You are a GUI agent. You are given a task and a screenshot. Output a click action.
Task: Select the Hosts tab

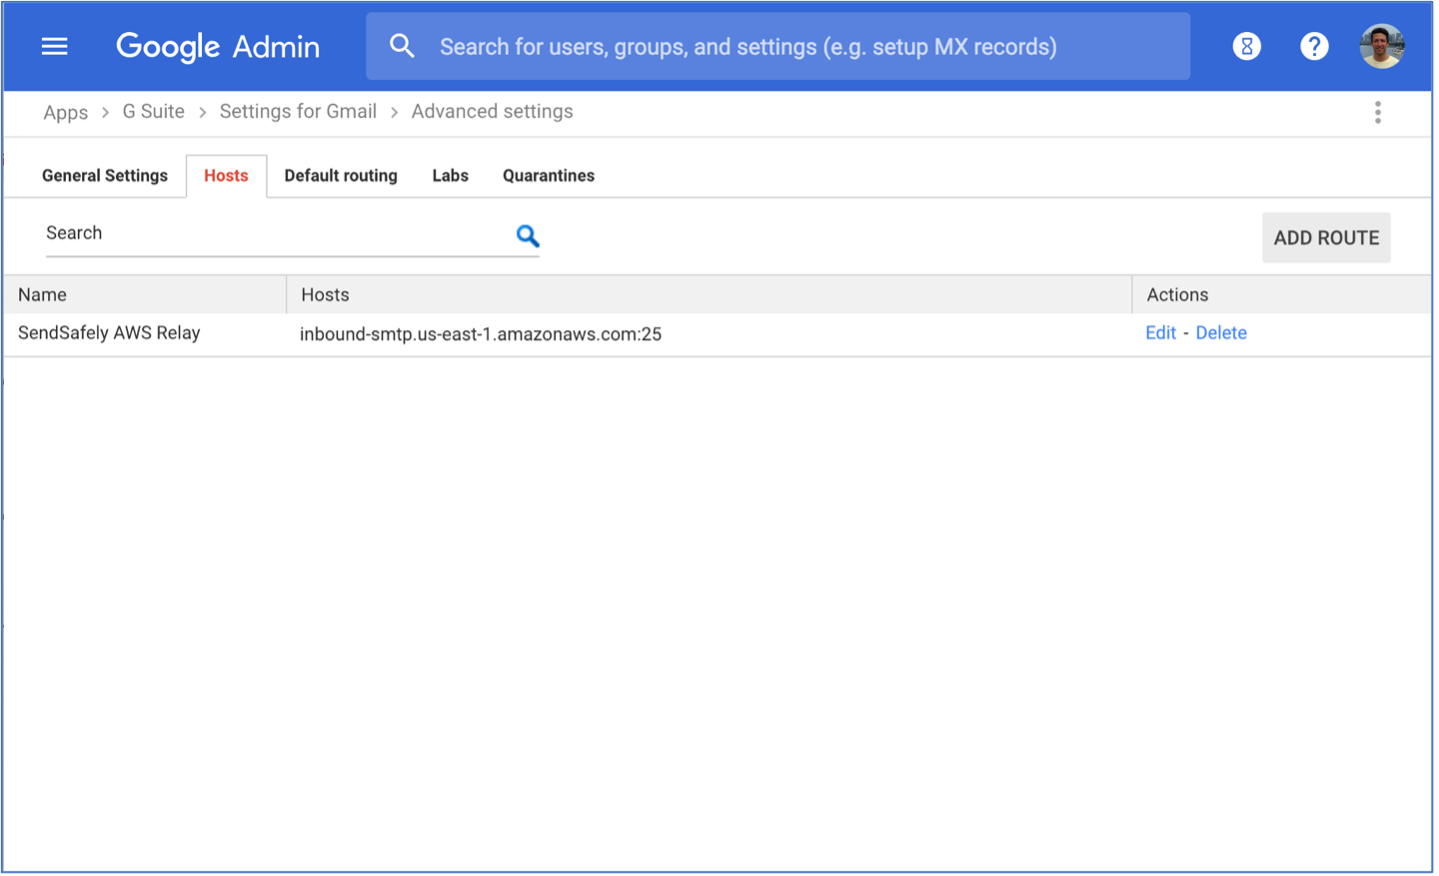click(226, 176)
